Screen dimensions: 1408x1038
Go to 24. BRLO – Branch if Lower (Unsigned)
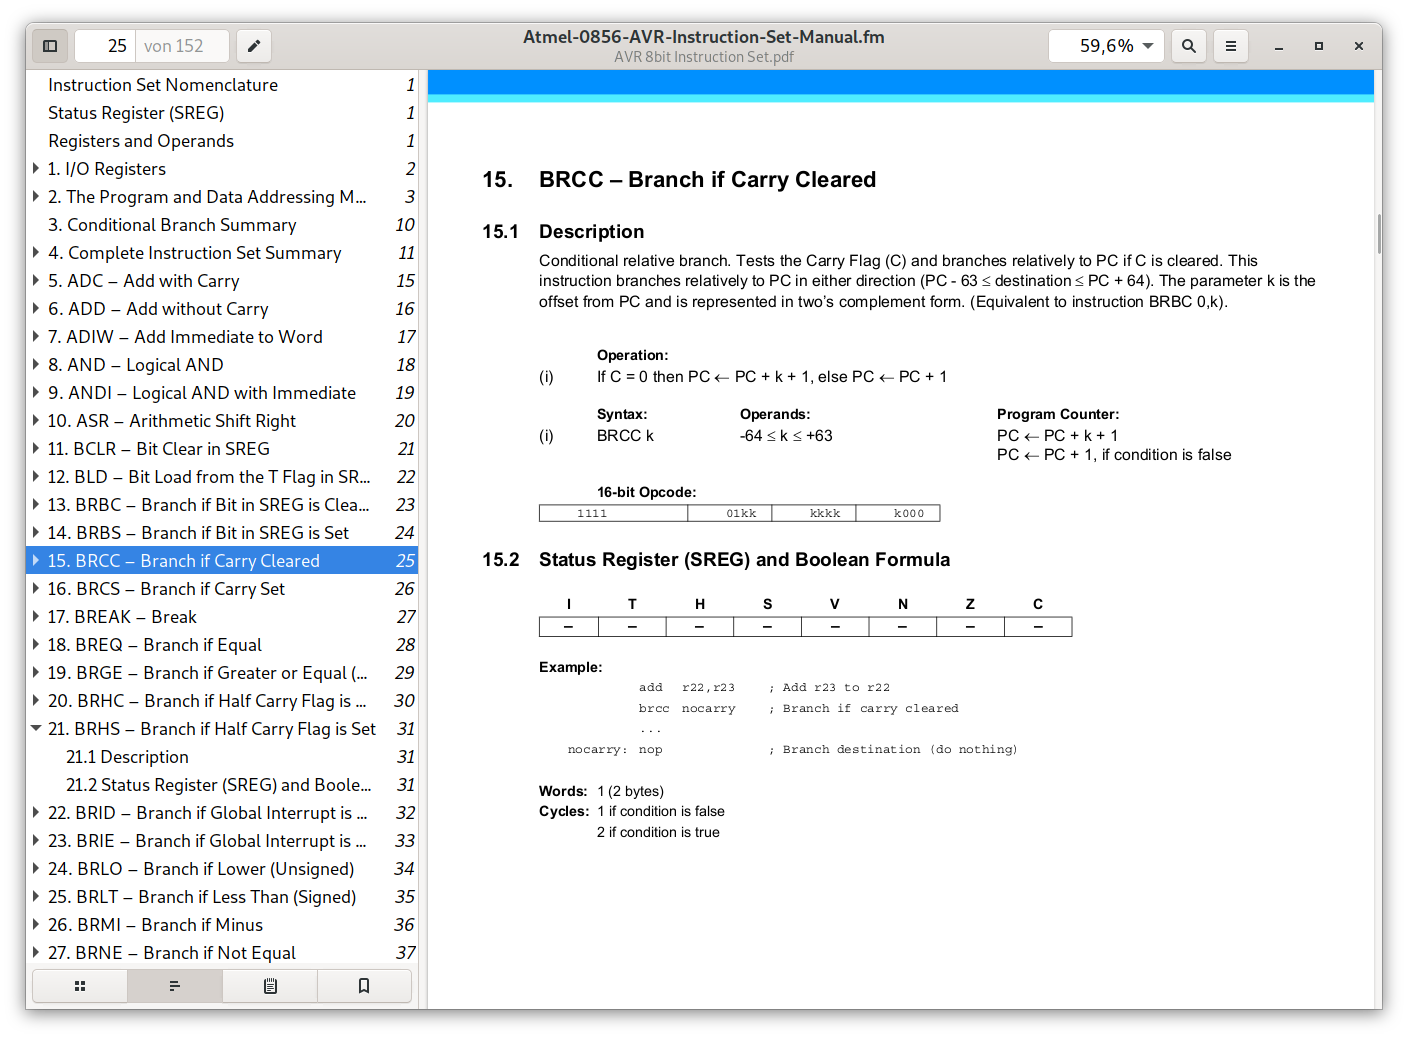coord(222,869)
